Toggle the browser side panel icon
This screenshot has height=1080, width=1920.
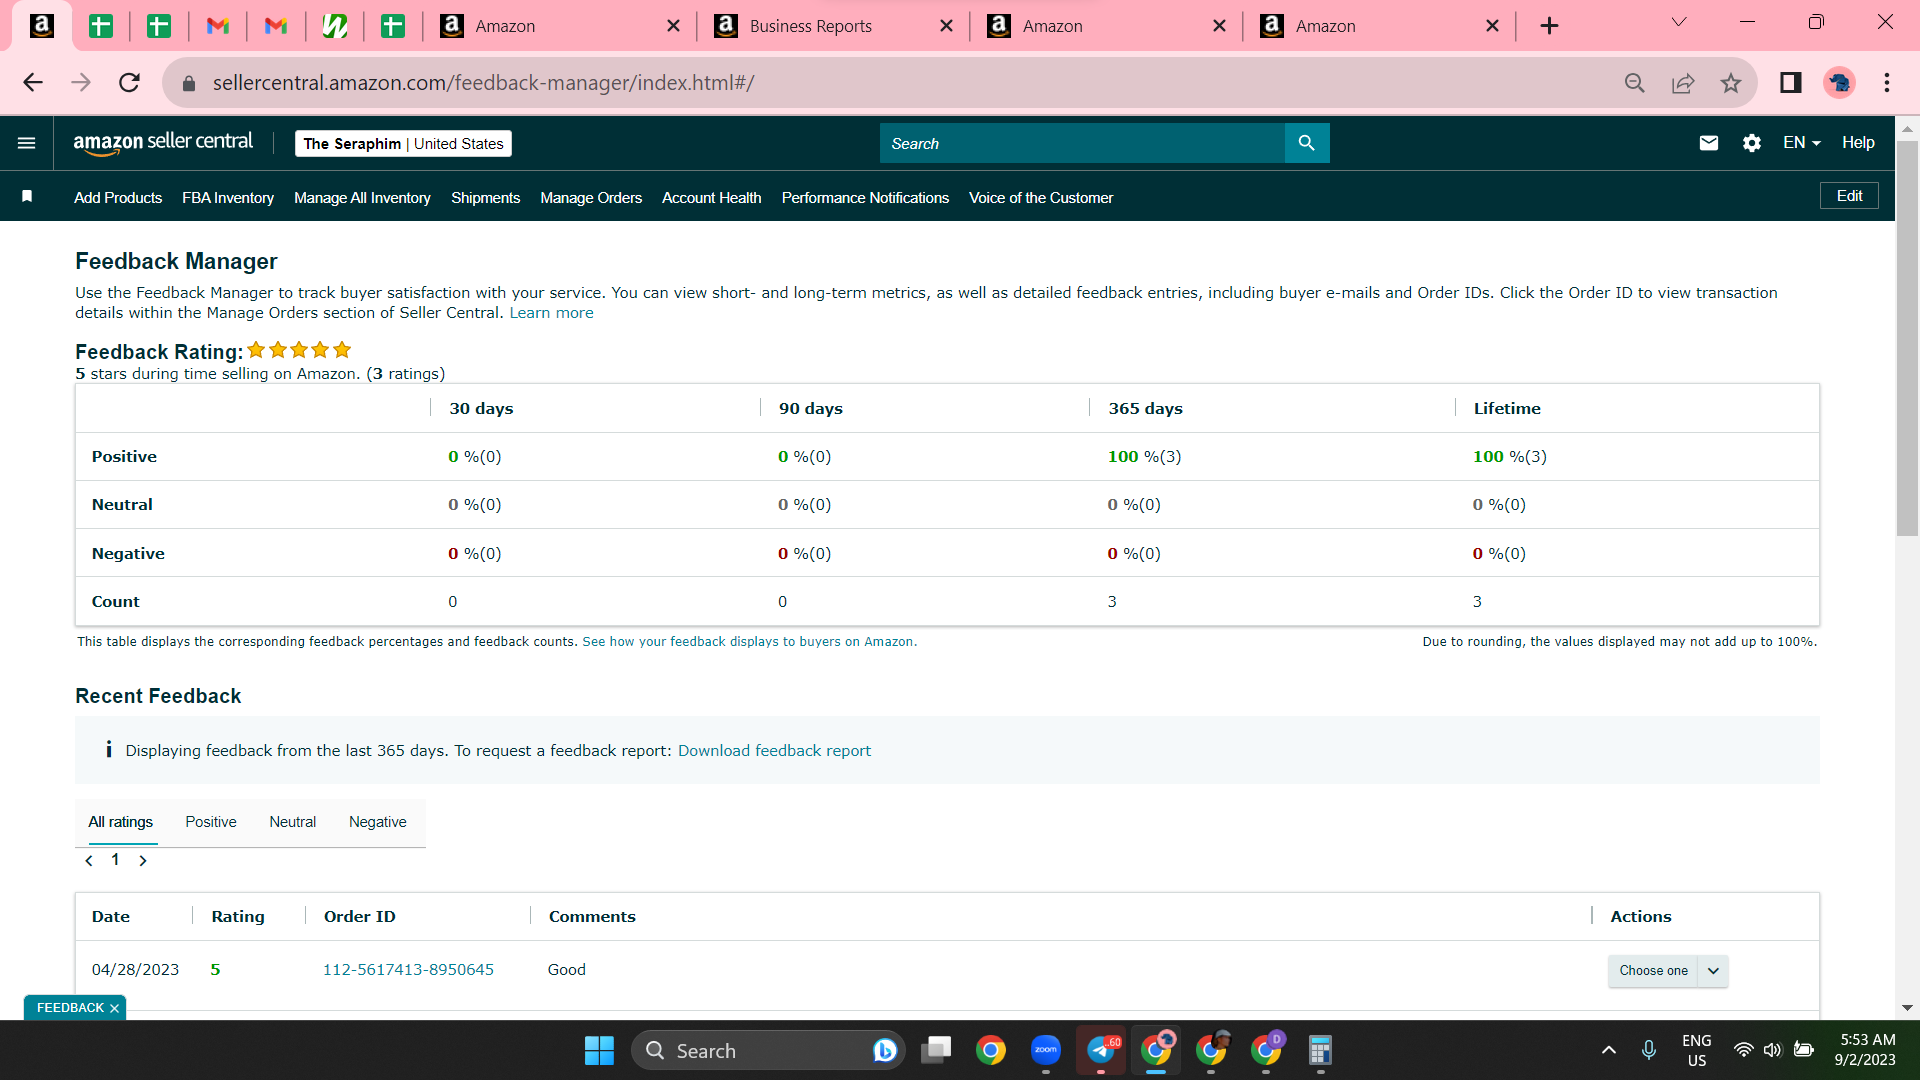pos(1791,83)
